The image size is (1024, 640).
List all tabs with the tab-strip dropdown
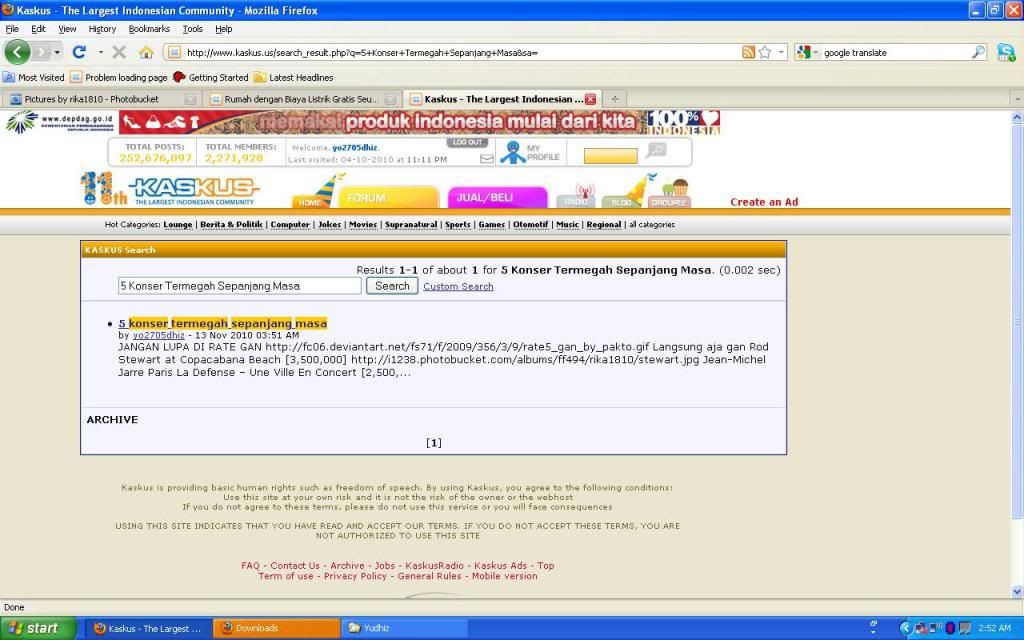[x=1017, y=99]
